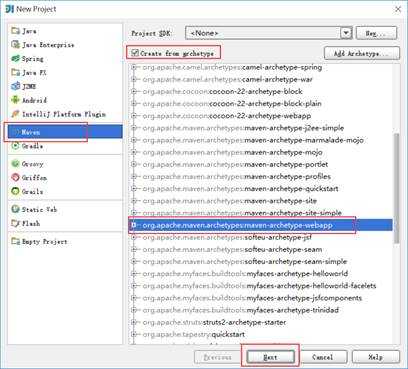Expand camel-archetype-war node
The image size is (408, 369).
tap(134, 79)
